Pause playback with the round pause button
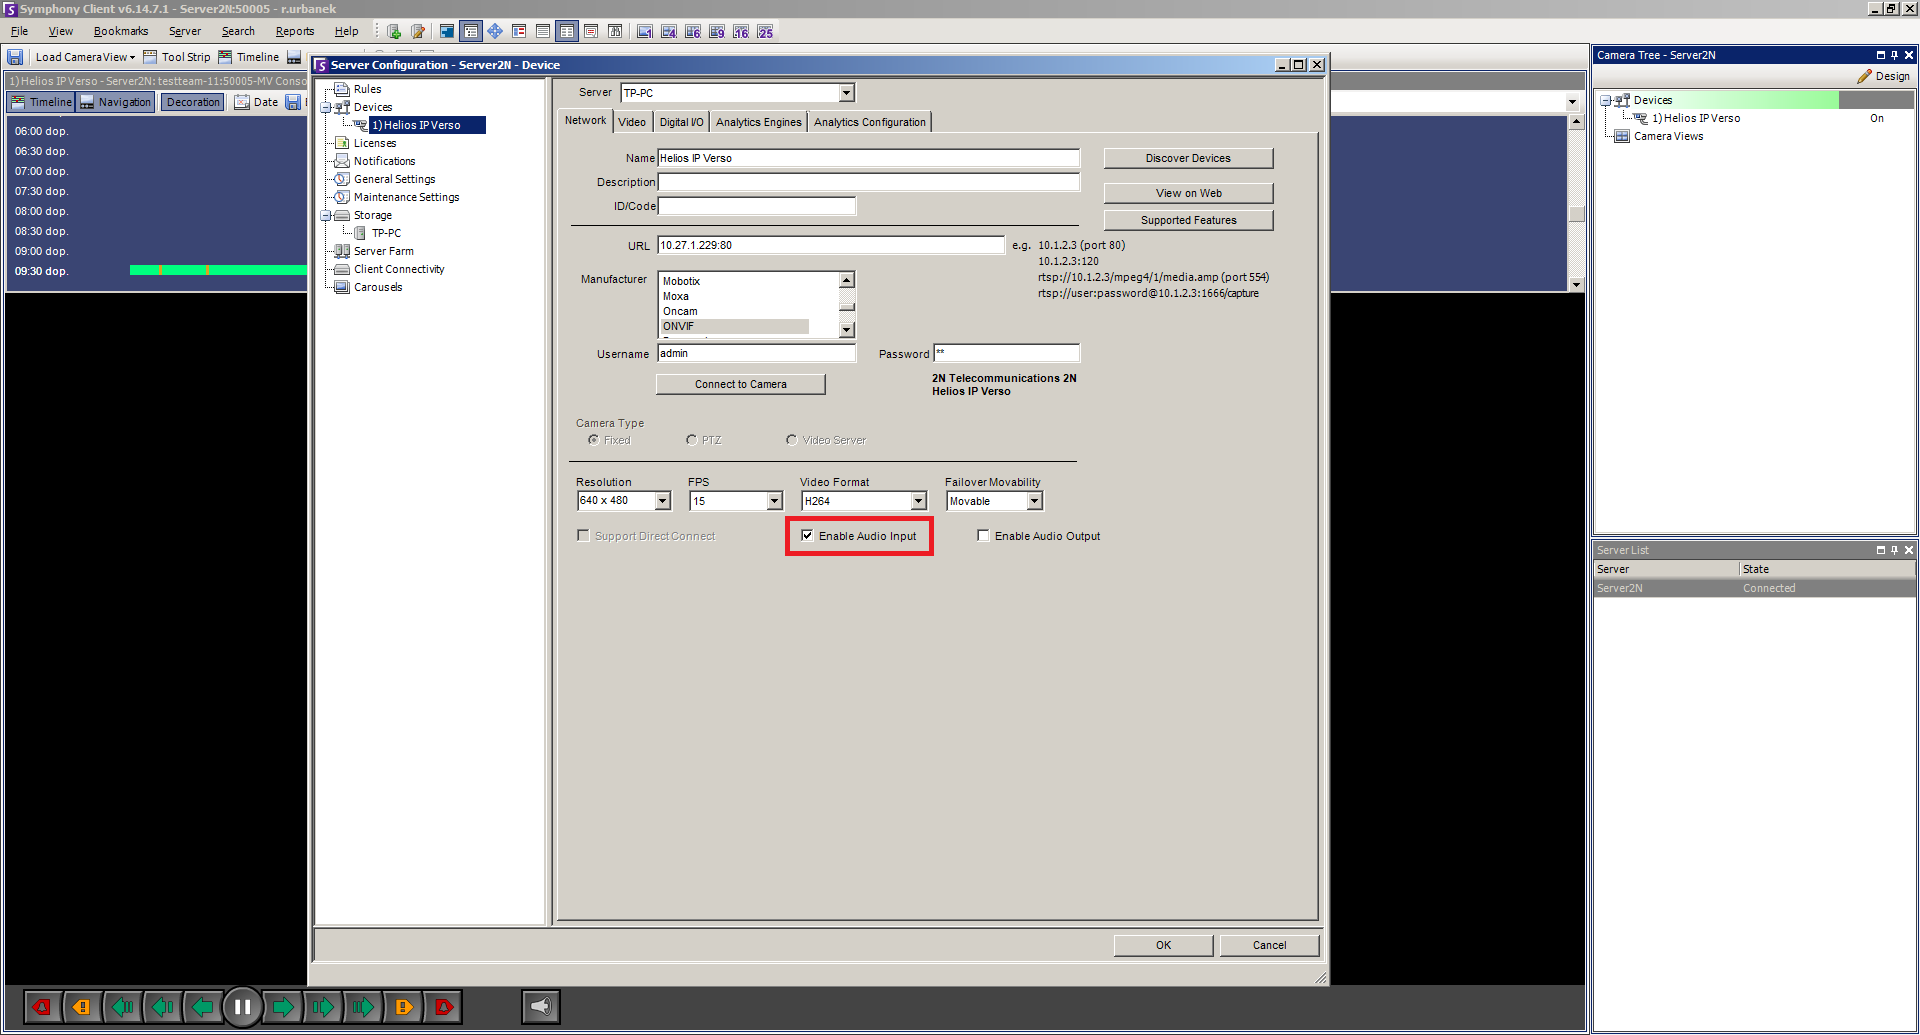The width and height of the screenshot is (1920, 1035). click(x=242, y=1007)
